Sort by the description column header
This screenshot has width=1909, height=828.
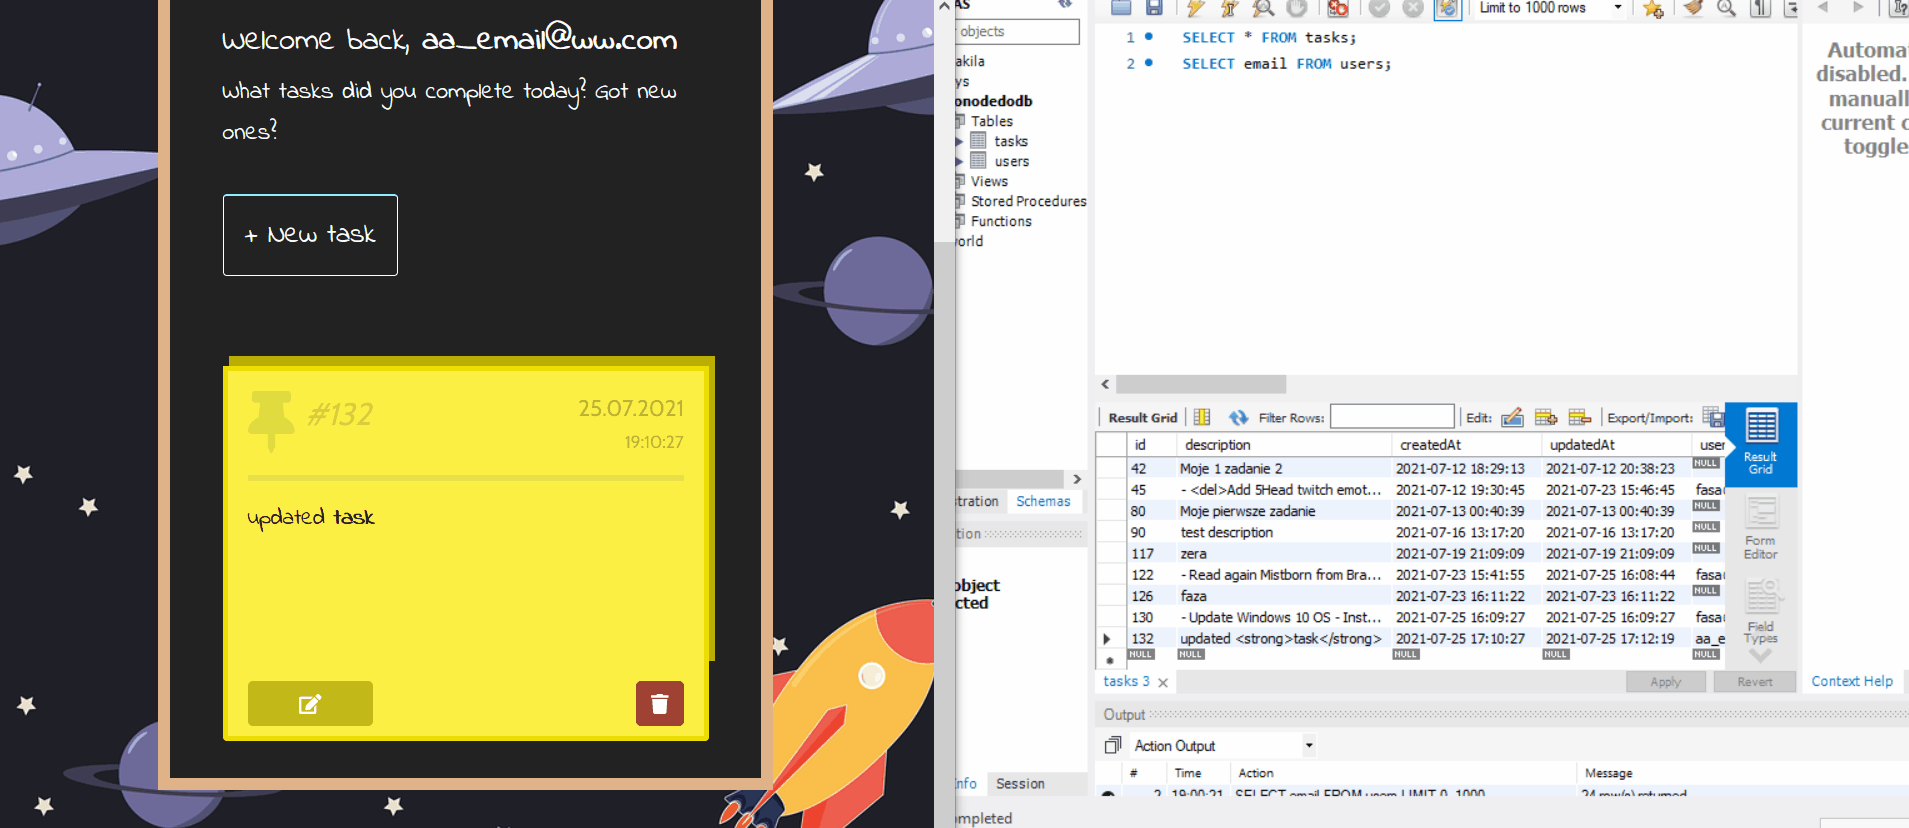[1284, 445]
